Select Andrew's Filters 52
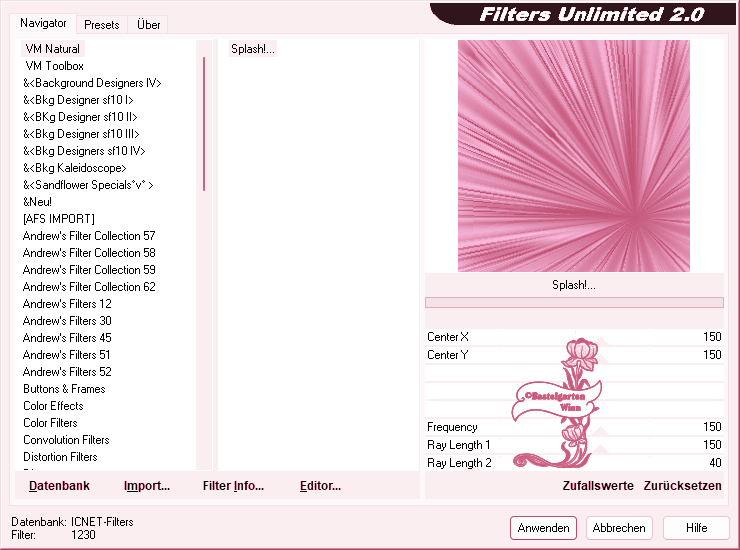Screen dimensions: 740x550 (67, 372)
